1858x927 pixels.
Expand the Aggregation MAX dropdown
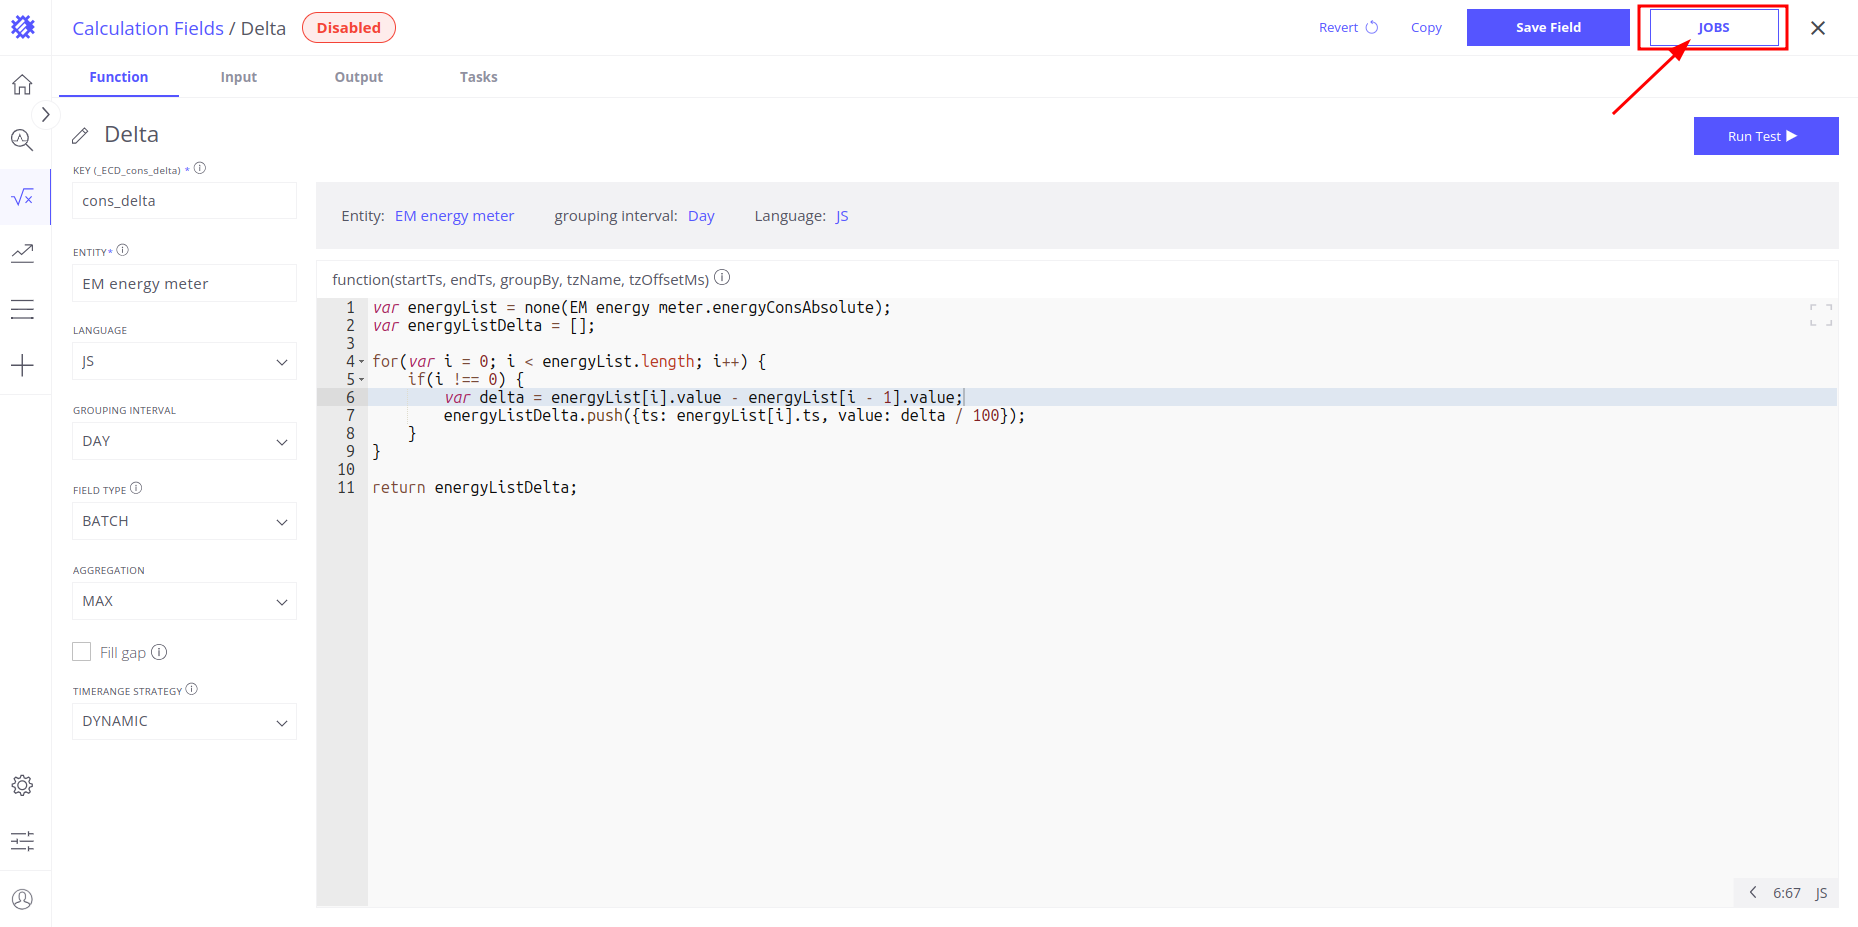[x=184, y=601]
